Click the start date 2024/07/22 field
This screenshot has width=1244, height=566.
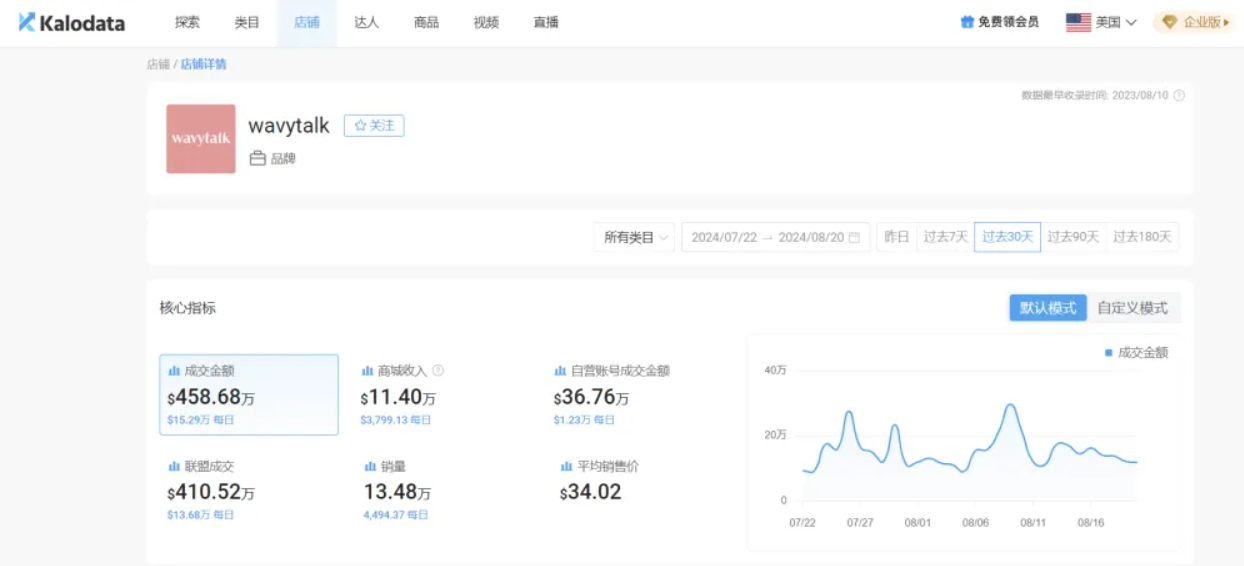pyautogui.click(x=724, y=238)
